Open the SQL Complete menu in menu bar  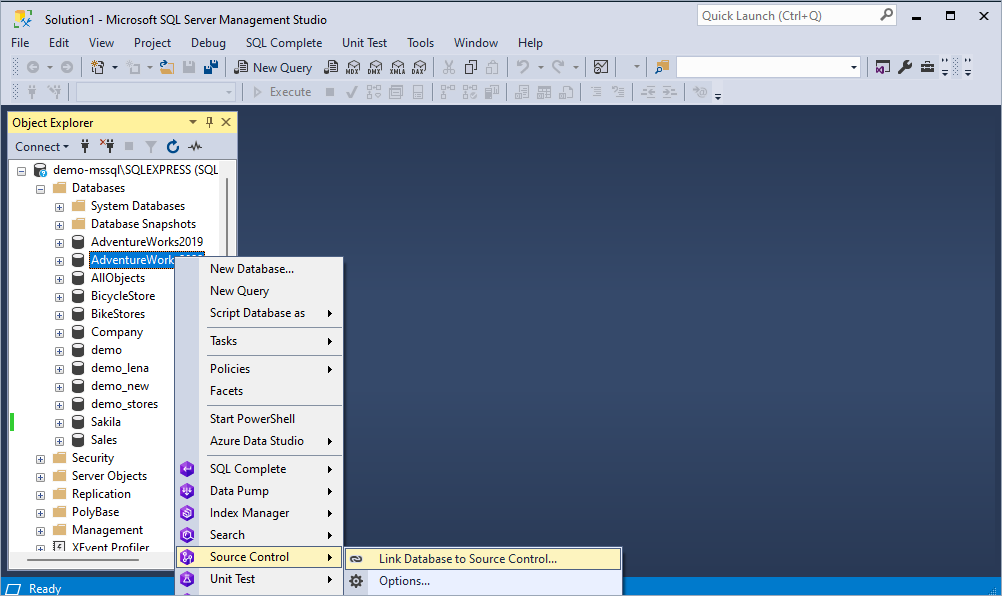click(x=284, y=43)
